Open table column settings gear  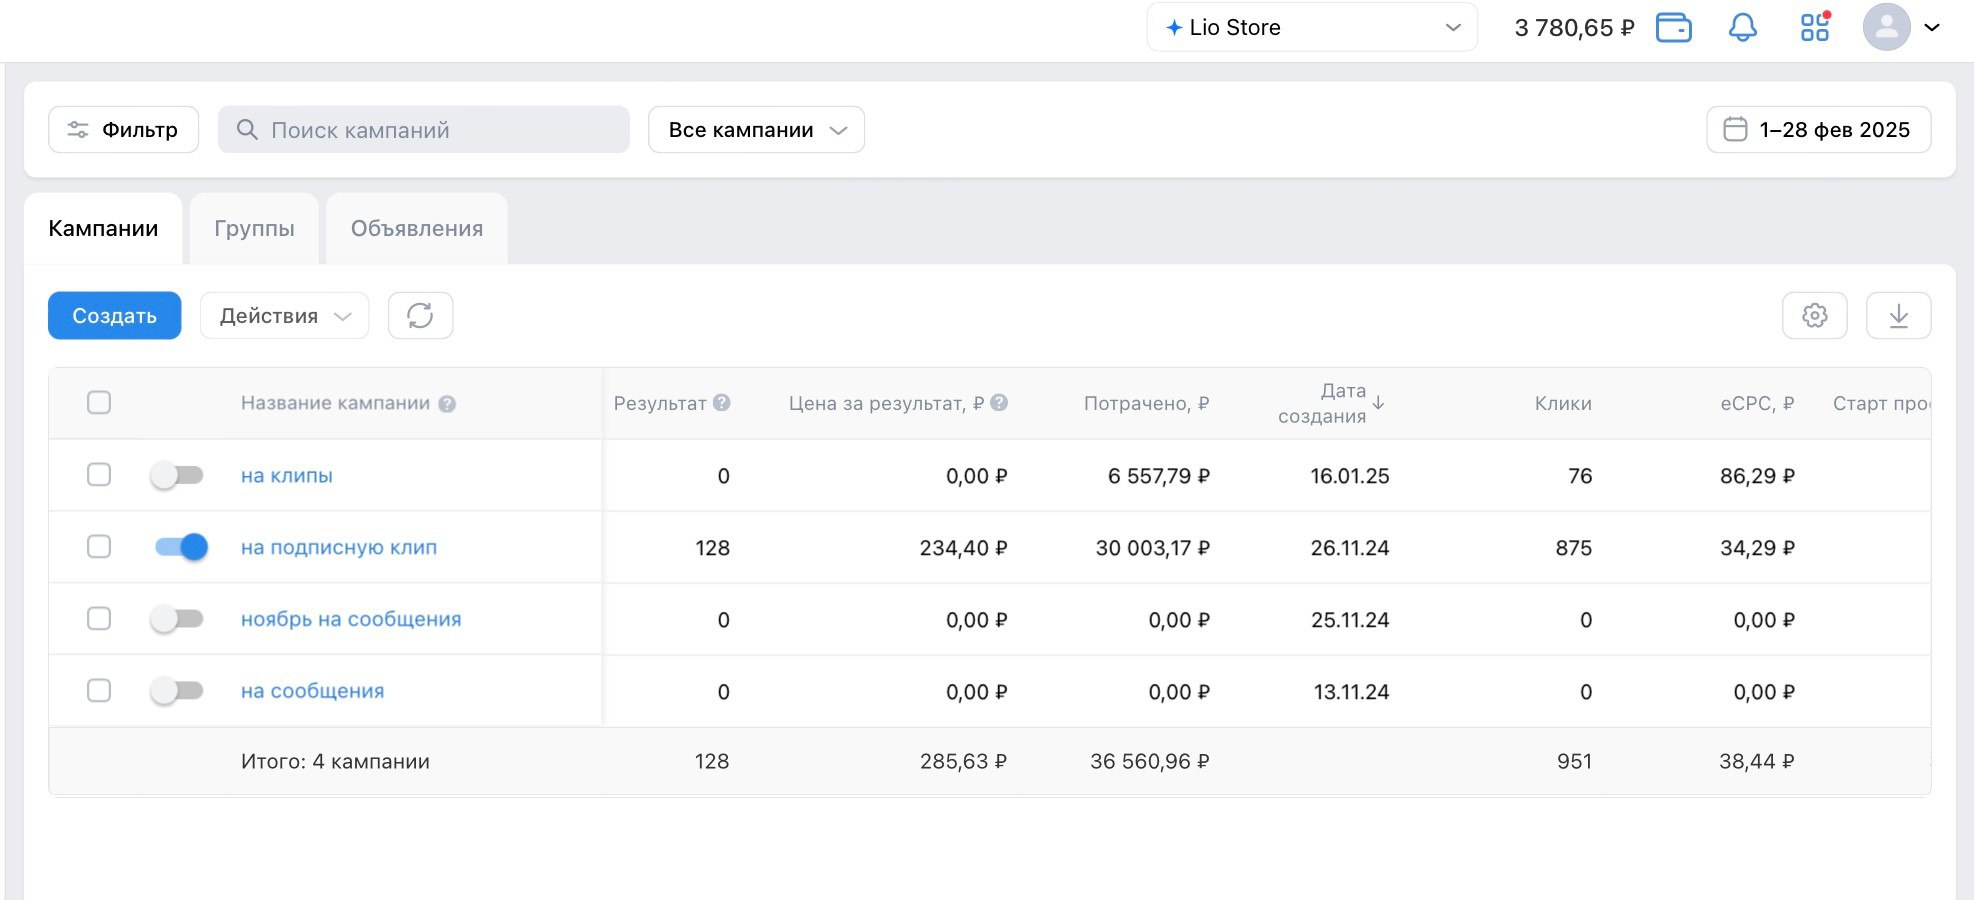click(1814, 316)
